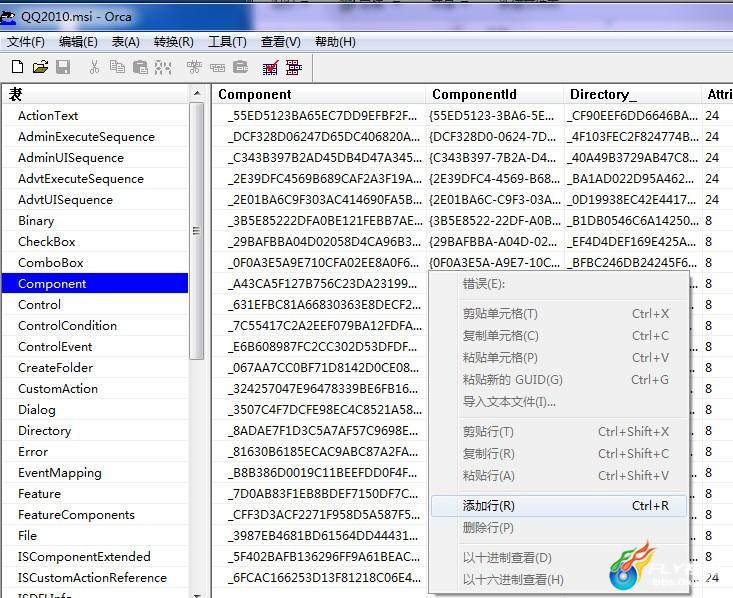This screenshot has height=598, width=733.
Task: Click the table list scroll up arrow
Action: pyautogui.click(x=197, y=94)
